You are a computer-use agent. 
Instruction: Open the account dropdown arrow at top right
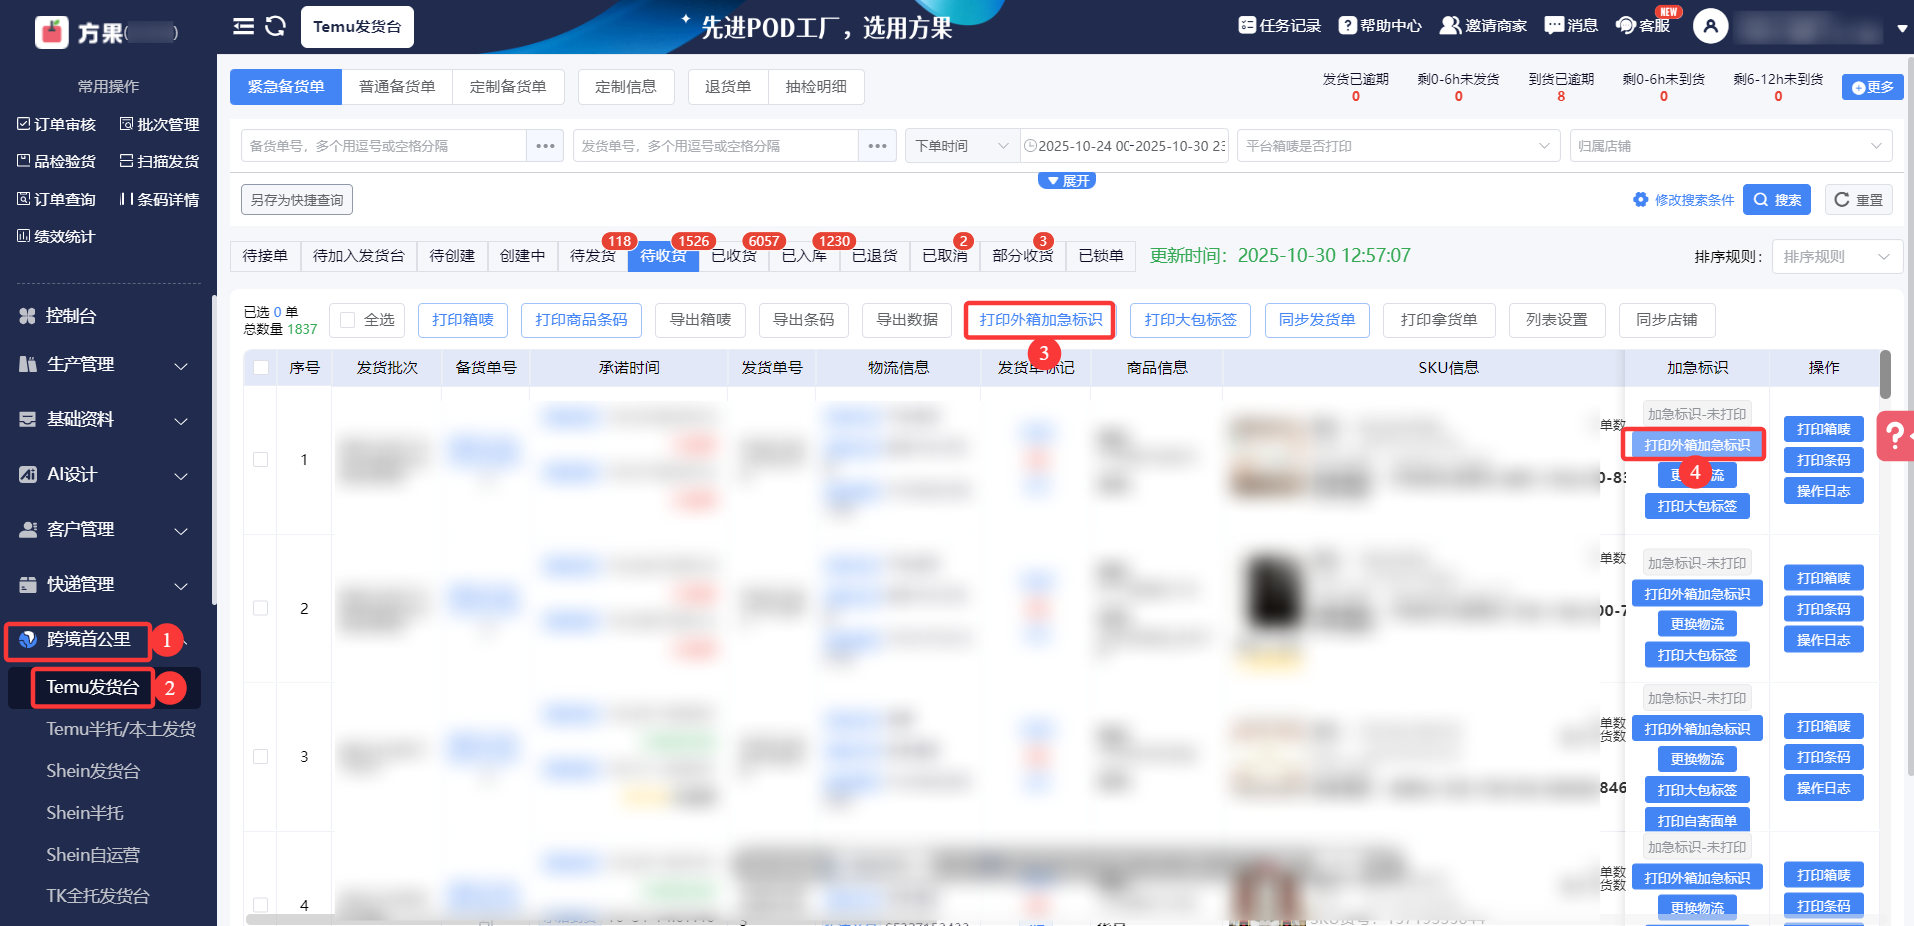click(1902, 28)
